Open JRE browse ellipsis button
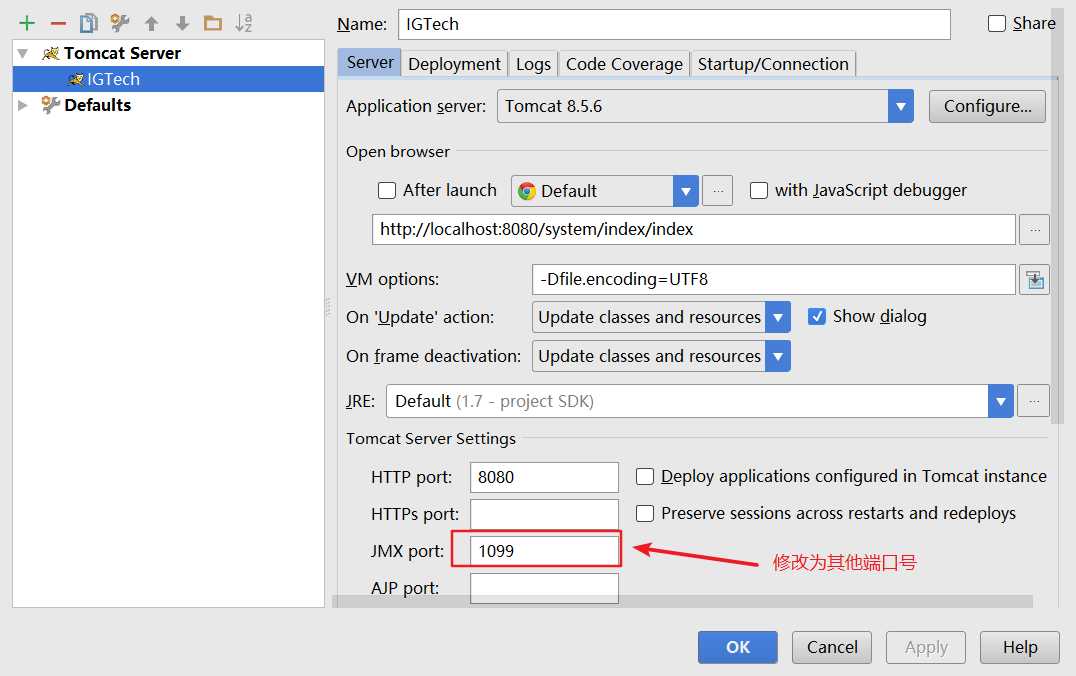This screenshot has height=676, width=1076. (1033, 401)
